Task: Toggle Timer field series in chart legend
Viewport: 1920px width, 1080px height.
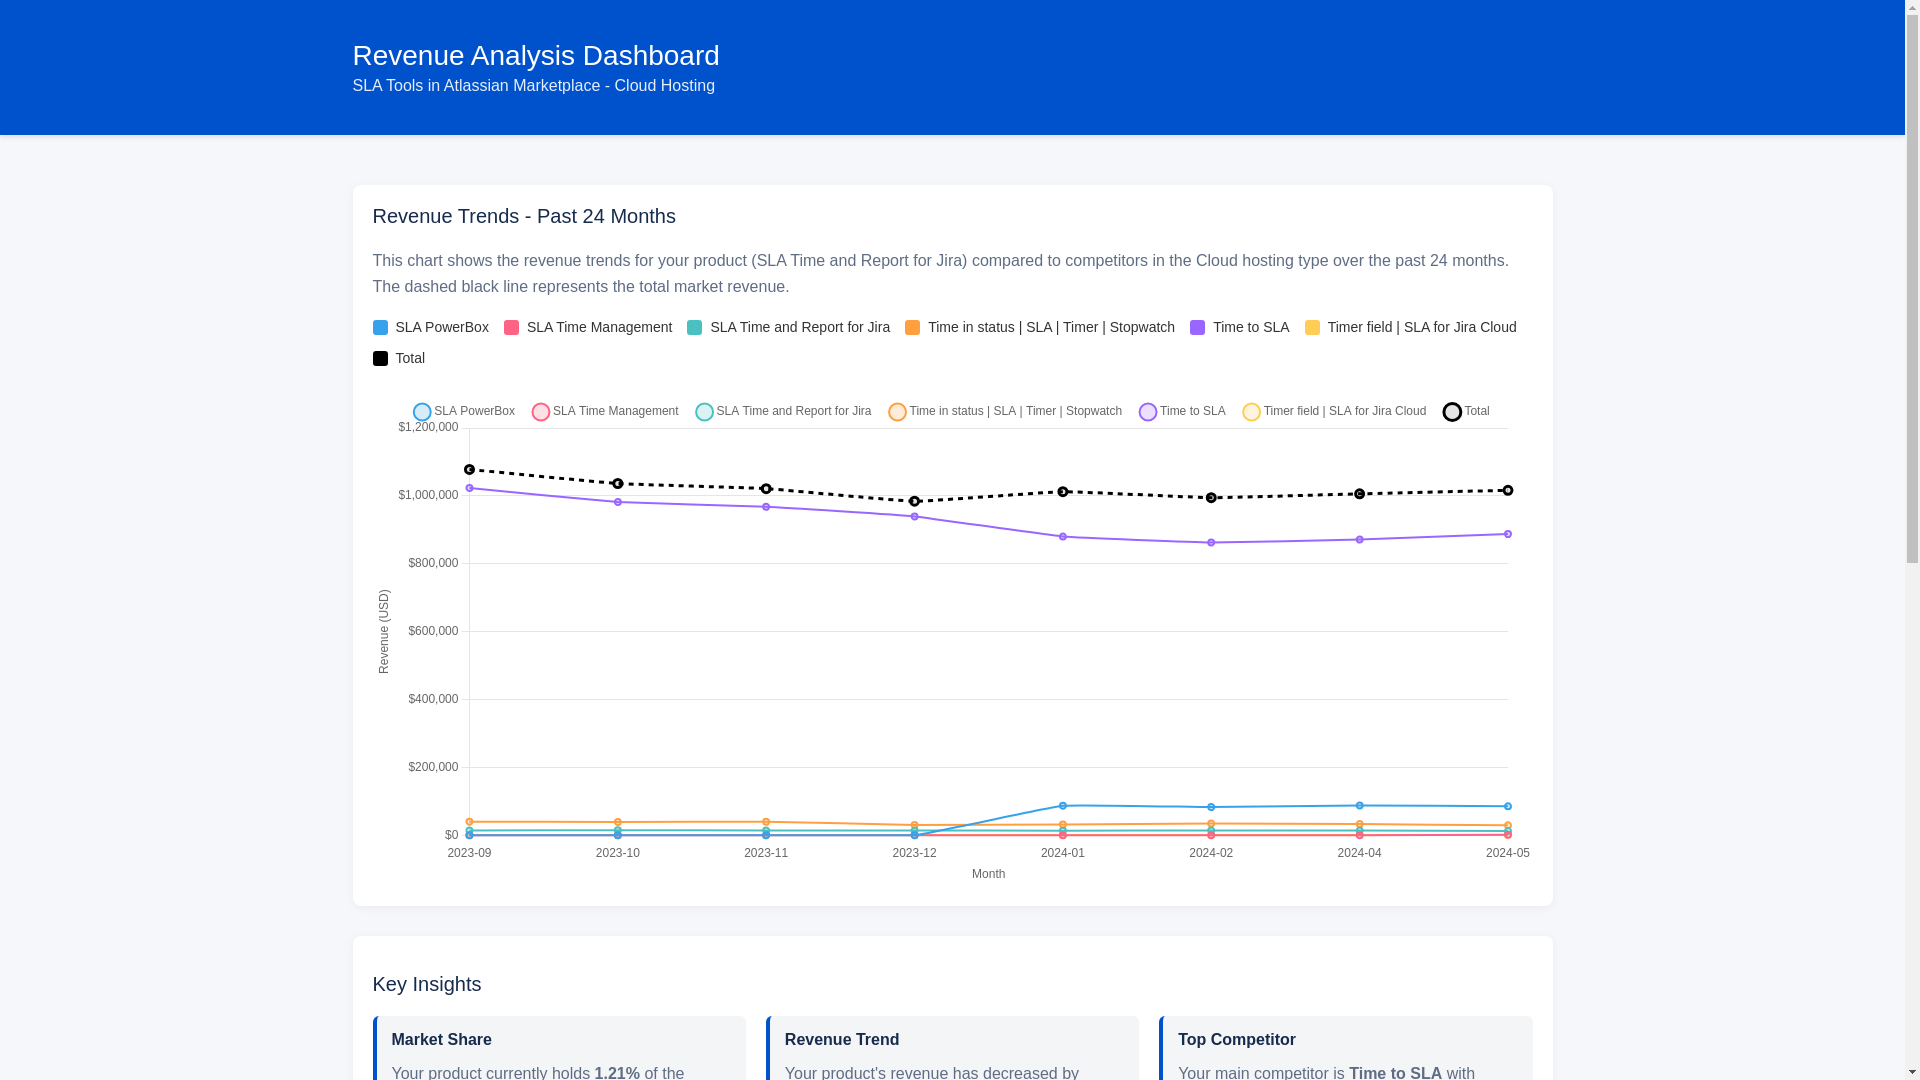Action: (1334, 412)
